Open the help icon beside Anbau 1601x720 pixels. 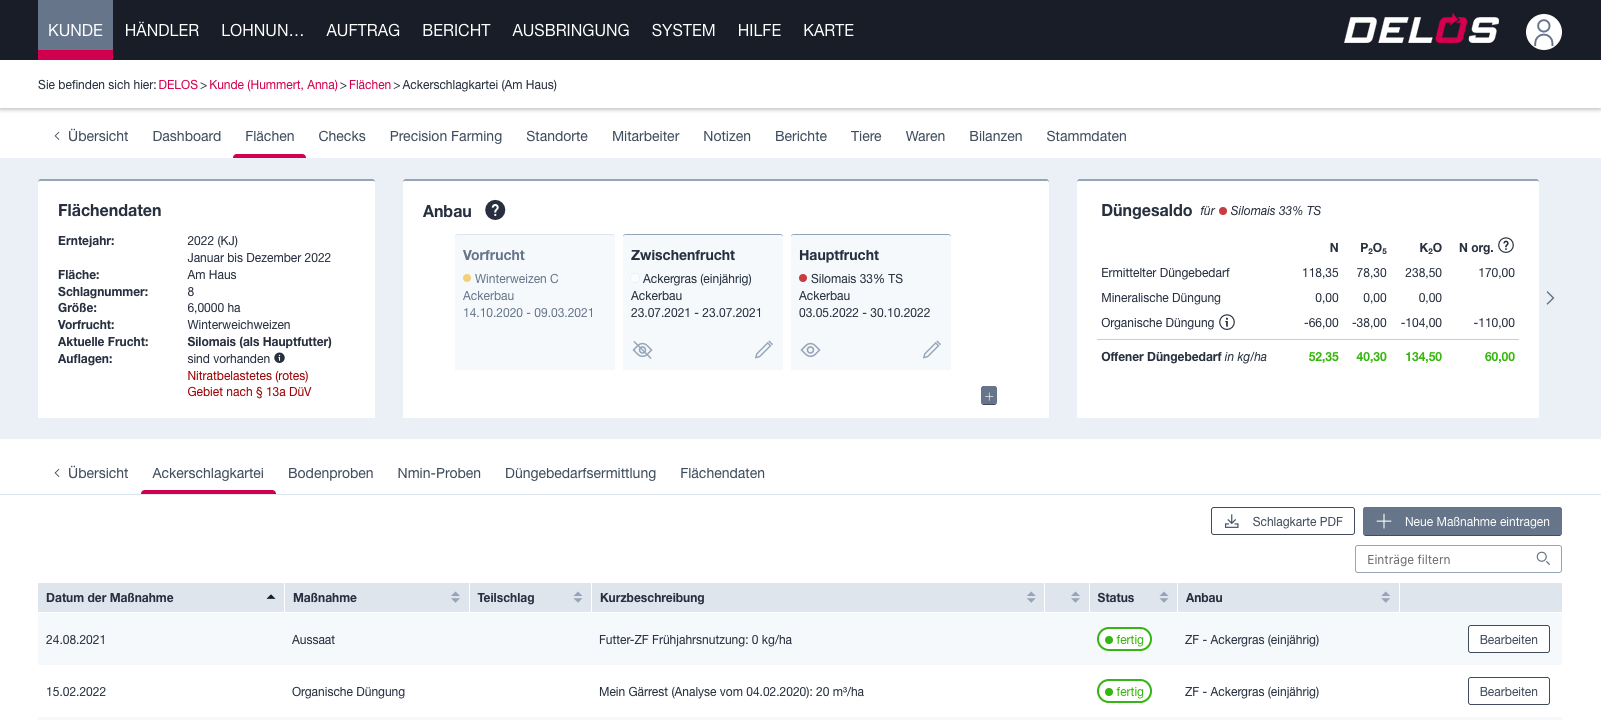click(x=495, y=210)
